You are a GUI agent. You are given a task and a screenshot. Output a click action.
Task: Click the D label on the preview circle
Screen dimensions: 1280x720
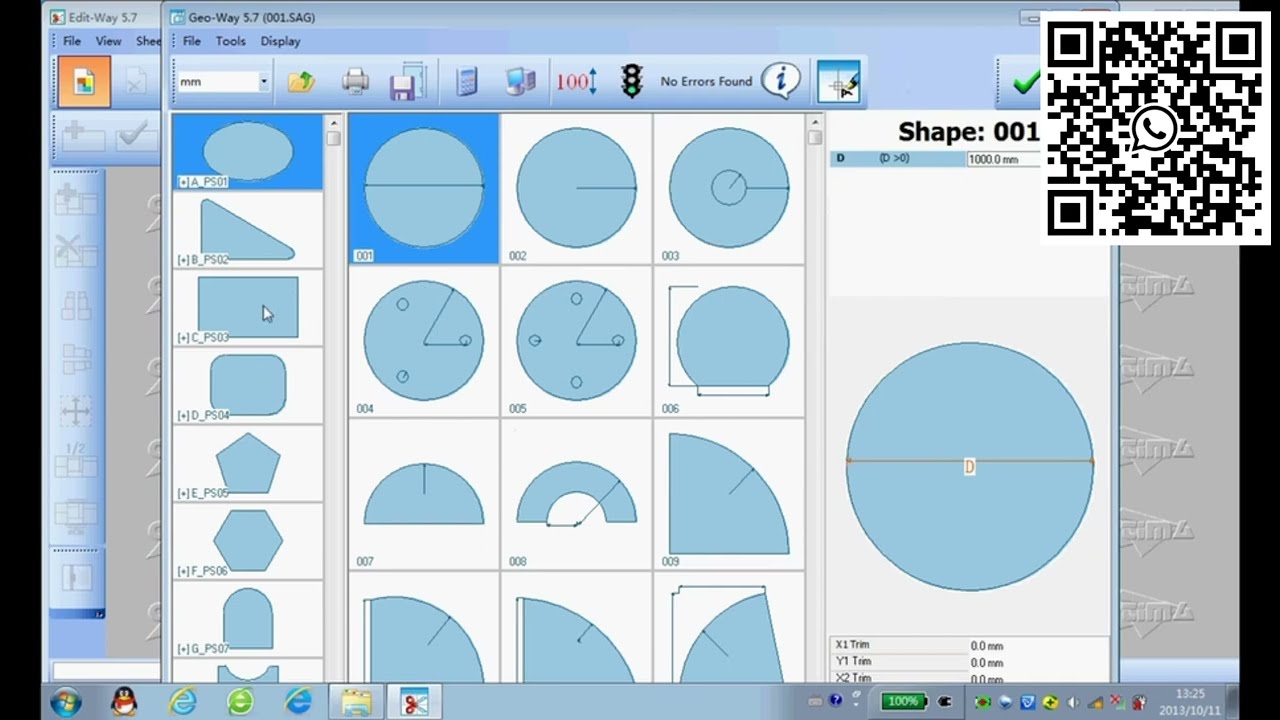(969, 467)
